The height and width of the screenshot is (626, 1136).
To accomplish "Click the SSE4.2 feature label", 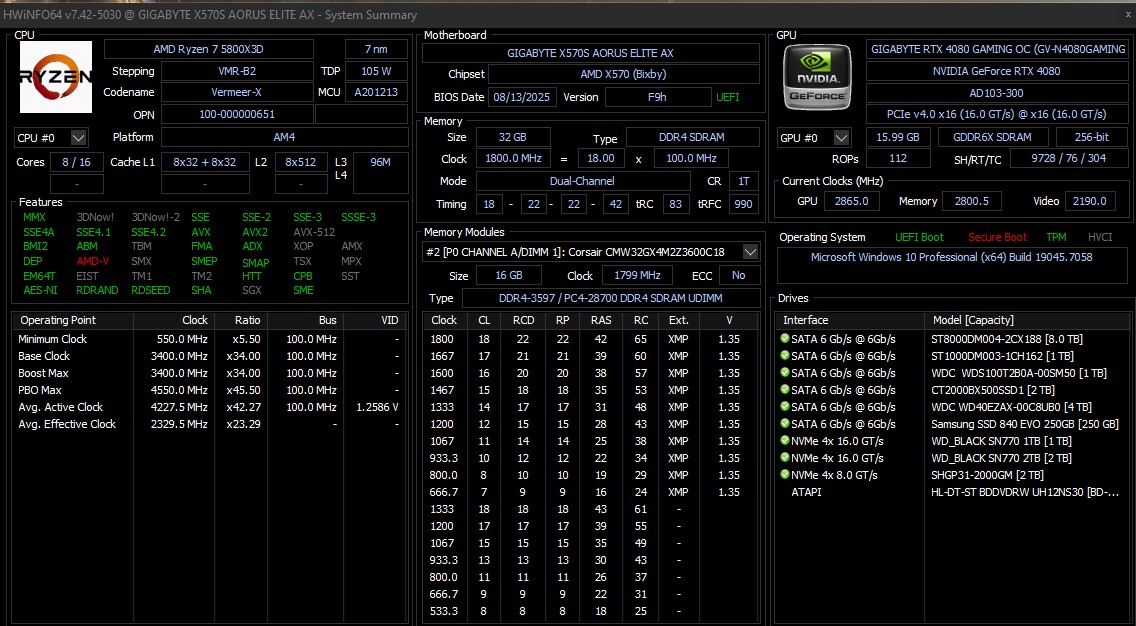I will point(149,232).
